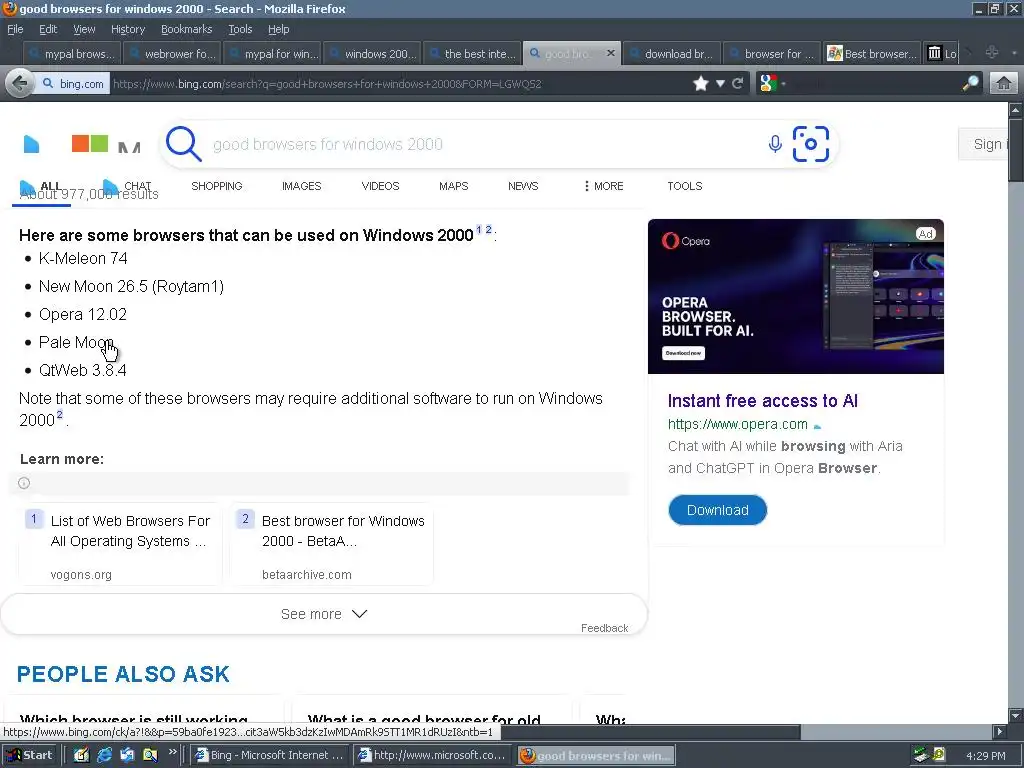Viewport: 1024px width, 768px height.
Task: Select the MAPS search filter
Action: (x=453, y=186)
